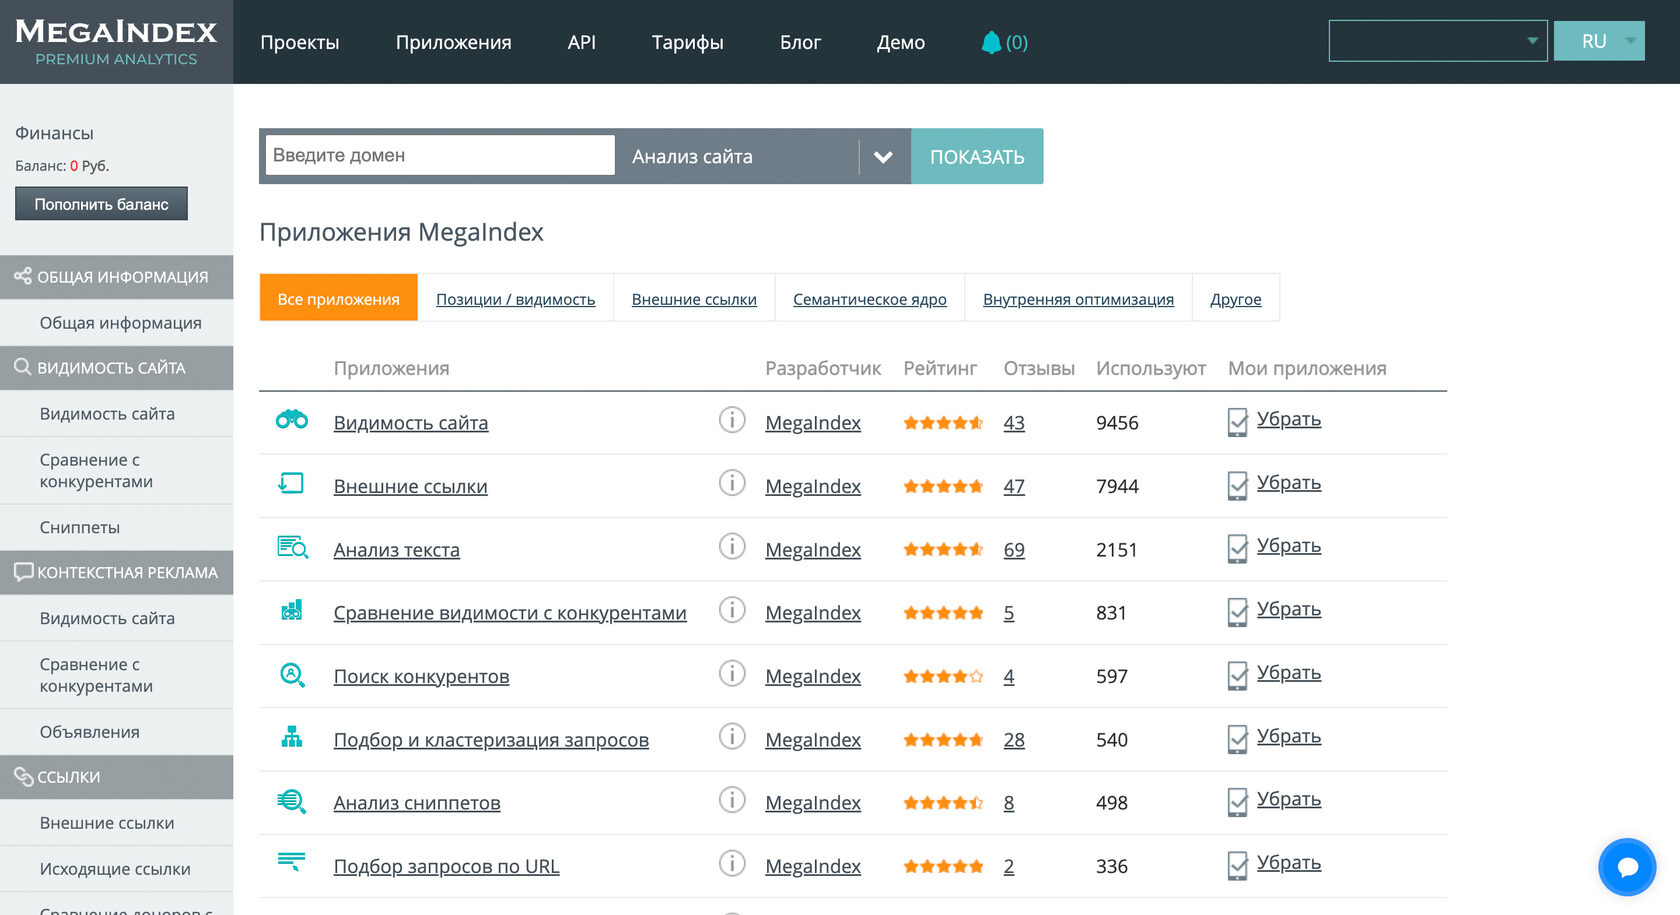Toggle the checkmark for Видимость сайта app
The width and height of the screenshot is (1680, 915).
(1237, 422)
